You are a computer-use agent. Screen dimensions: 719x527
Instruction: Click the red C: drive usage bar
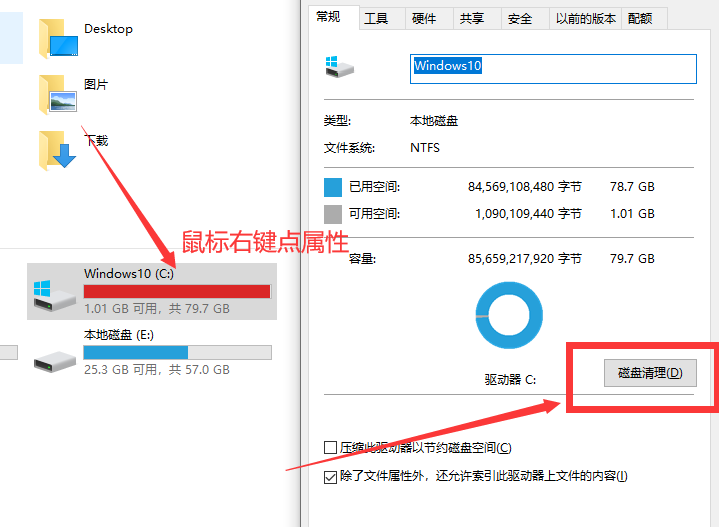click(177, 291)
